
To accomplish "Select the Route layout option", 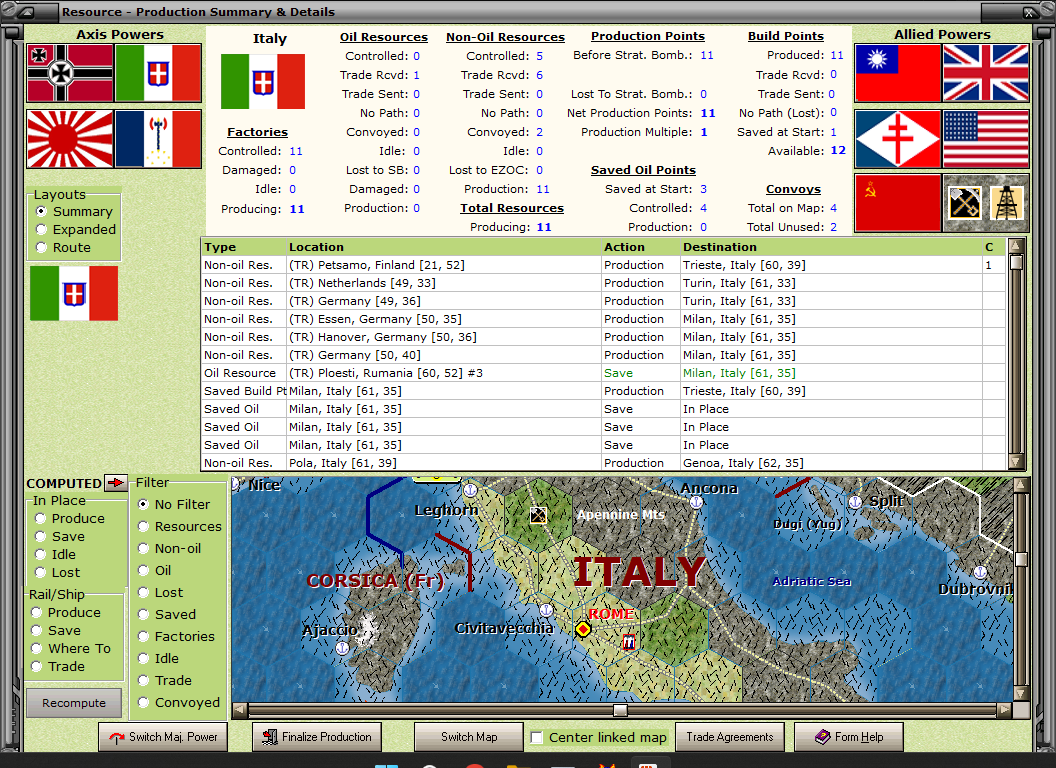I will coord(41,247).
